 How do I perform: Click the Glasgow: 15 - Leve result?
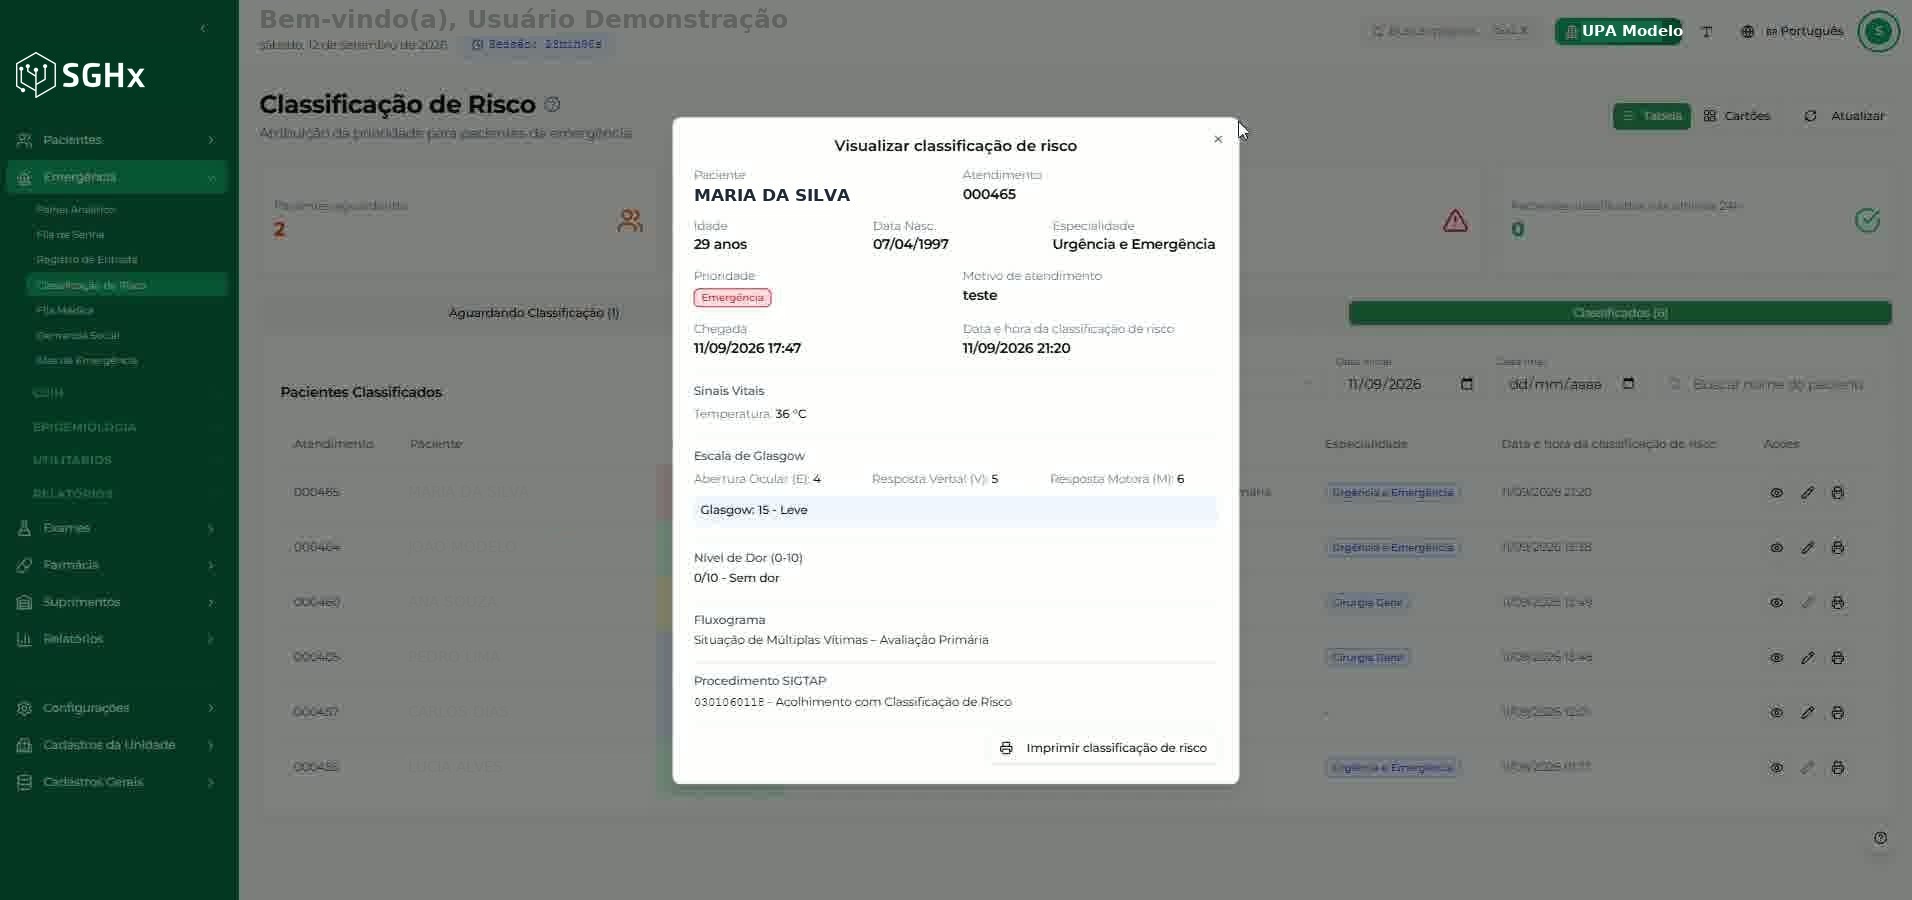pyautogui.click(x=955, y=510)
